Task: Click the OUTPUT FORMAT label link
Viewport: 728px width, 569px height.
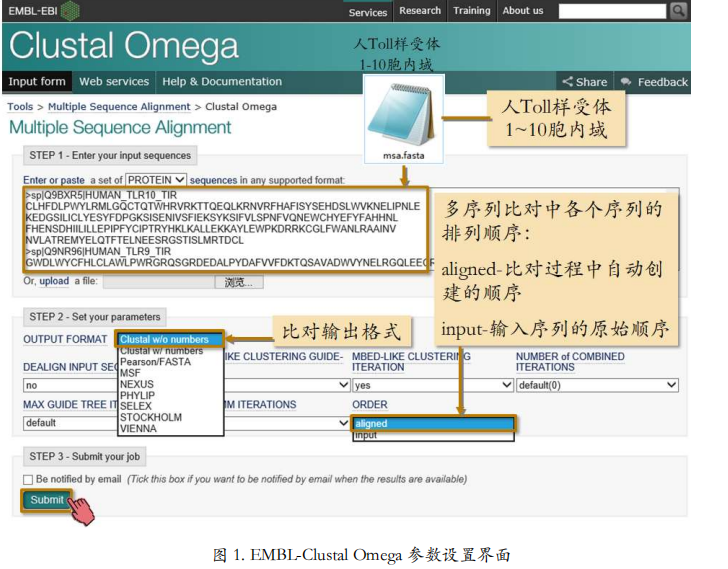Action: (65, 339)
